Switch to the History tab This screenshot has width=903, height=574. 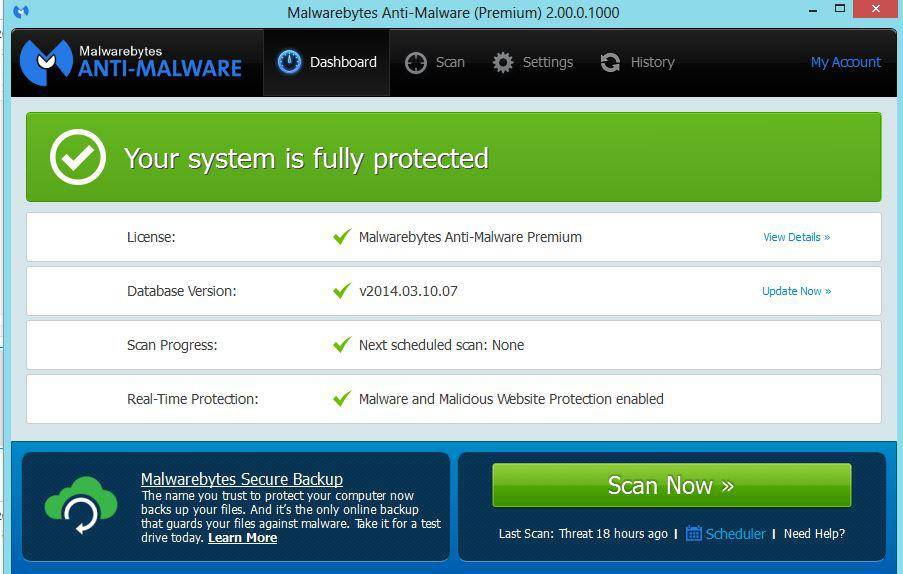pos(638,62)
